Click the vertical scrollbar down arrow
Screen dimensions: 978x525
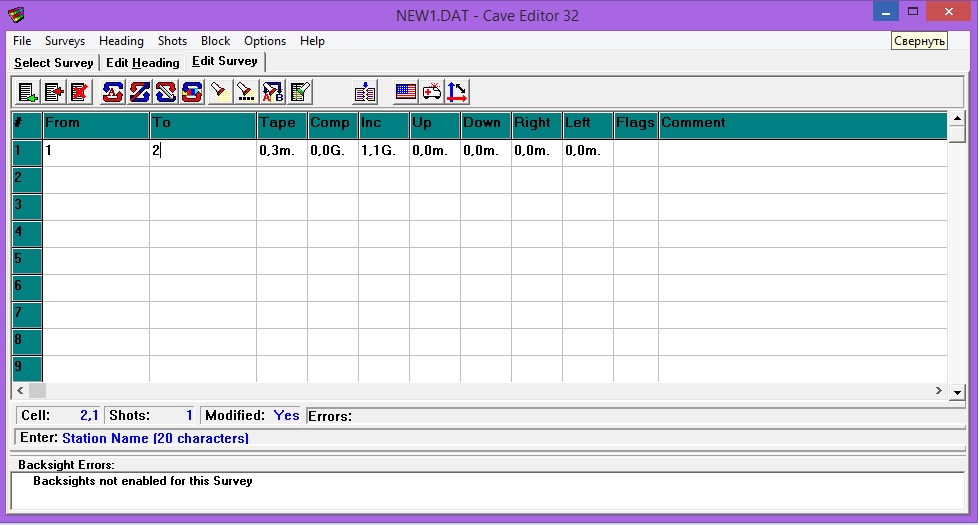(957, 393)
